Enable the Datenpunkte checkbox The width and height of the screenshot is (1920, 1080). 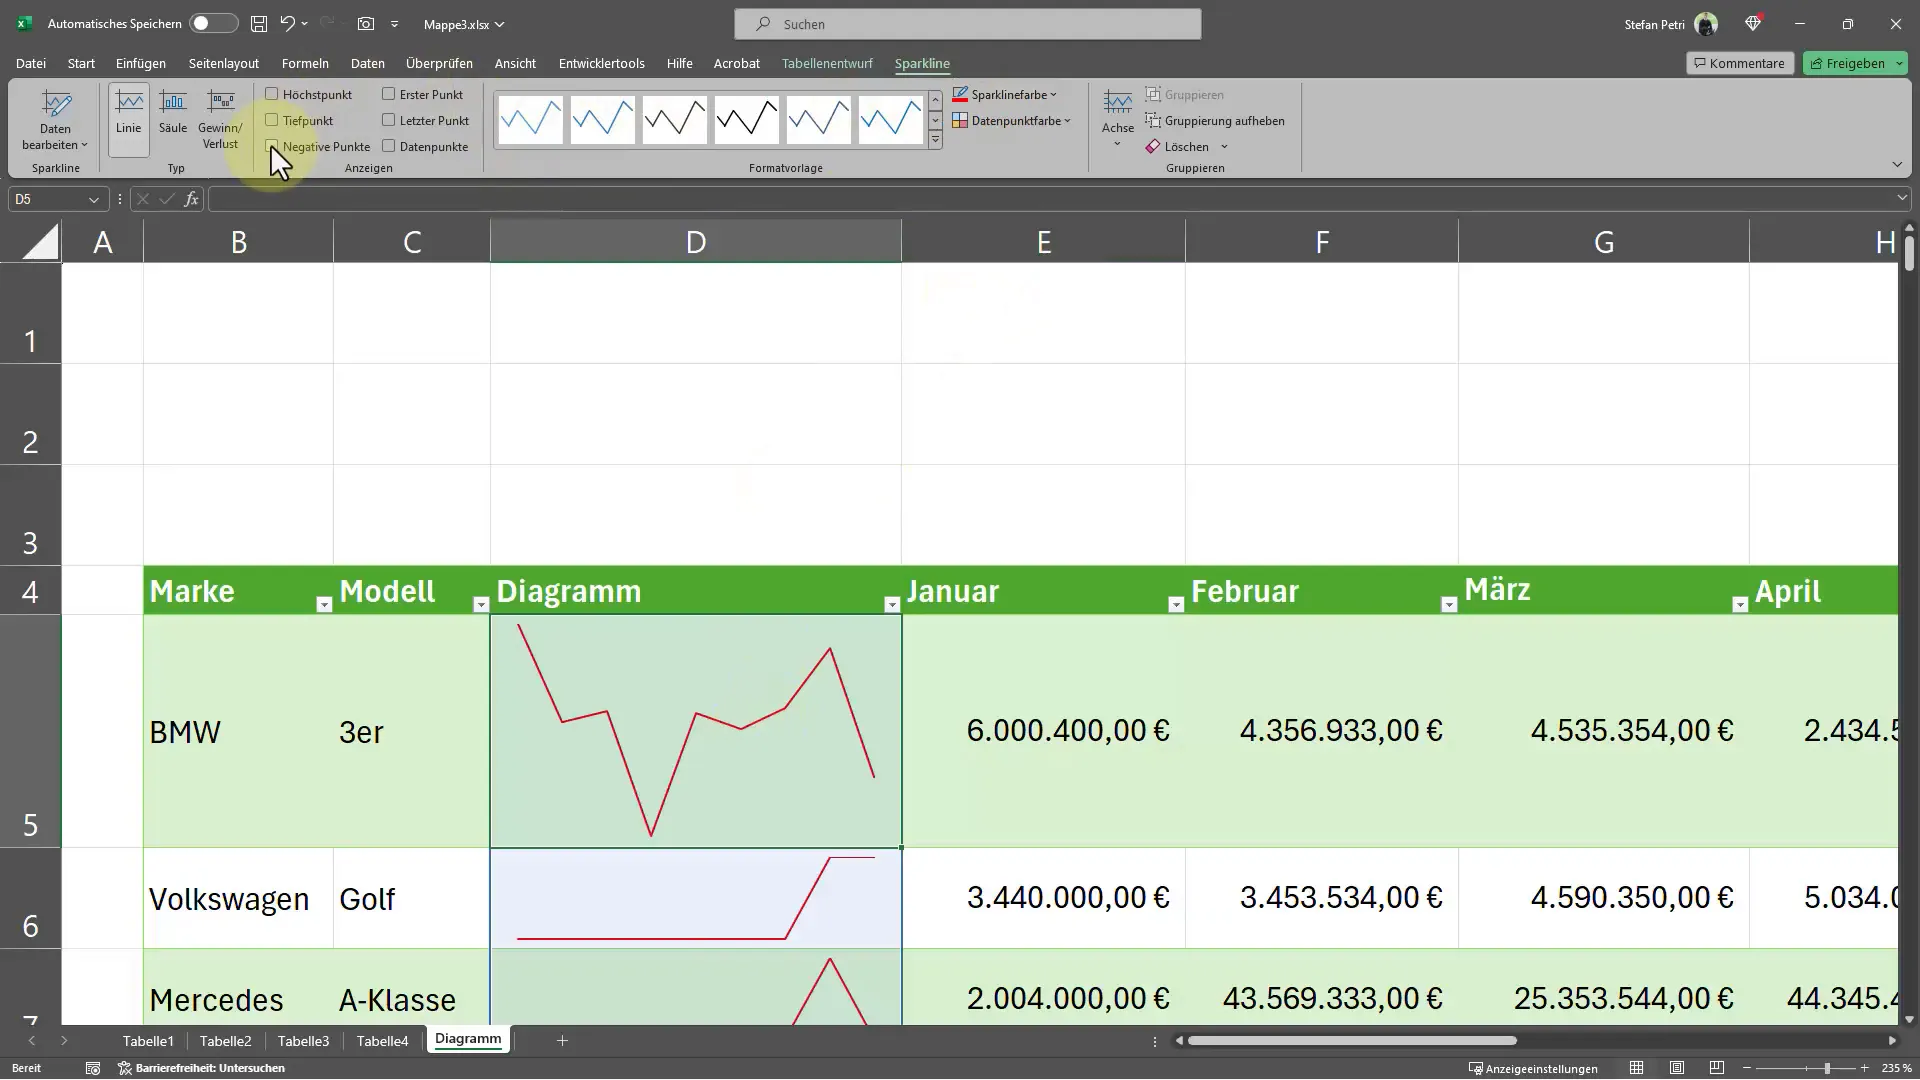[x=389, y=146]
